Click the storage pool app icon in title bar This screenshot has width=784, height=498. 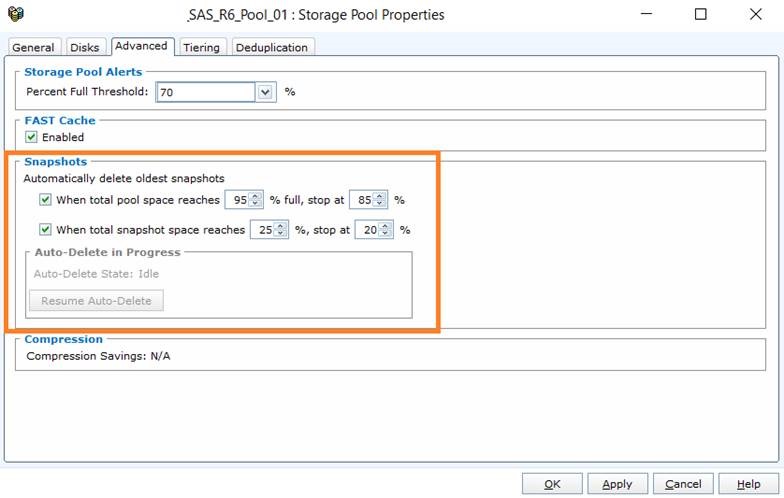click(x=16, y=14)
